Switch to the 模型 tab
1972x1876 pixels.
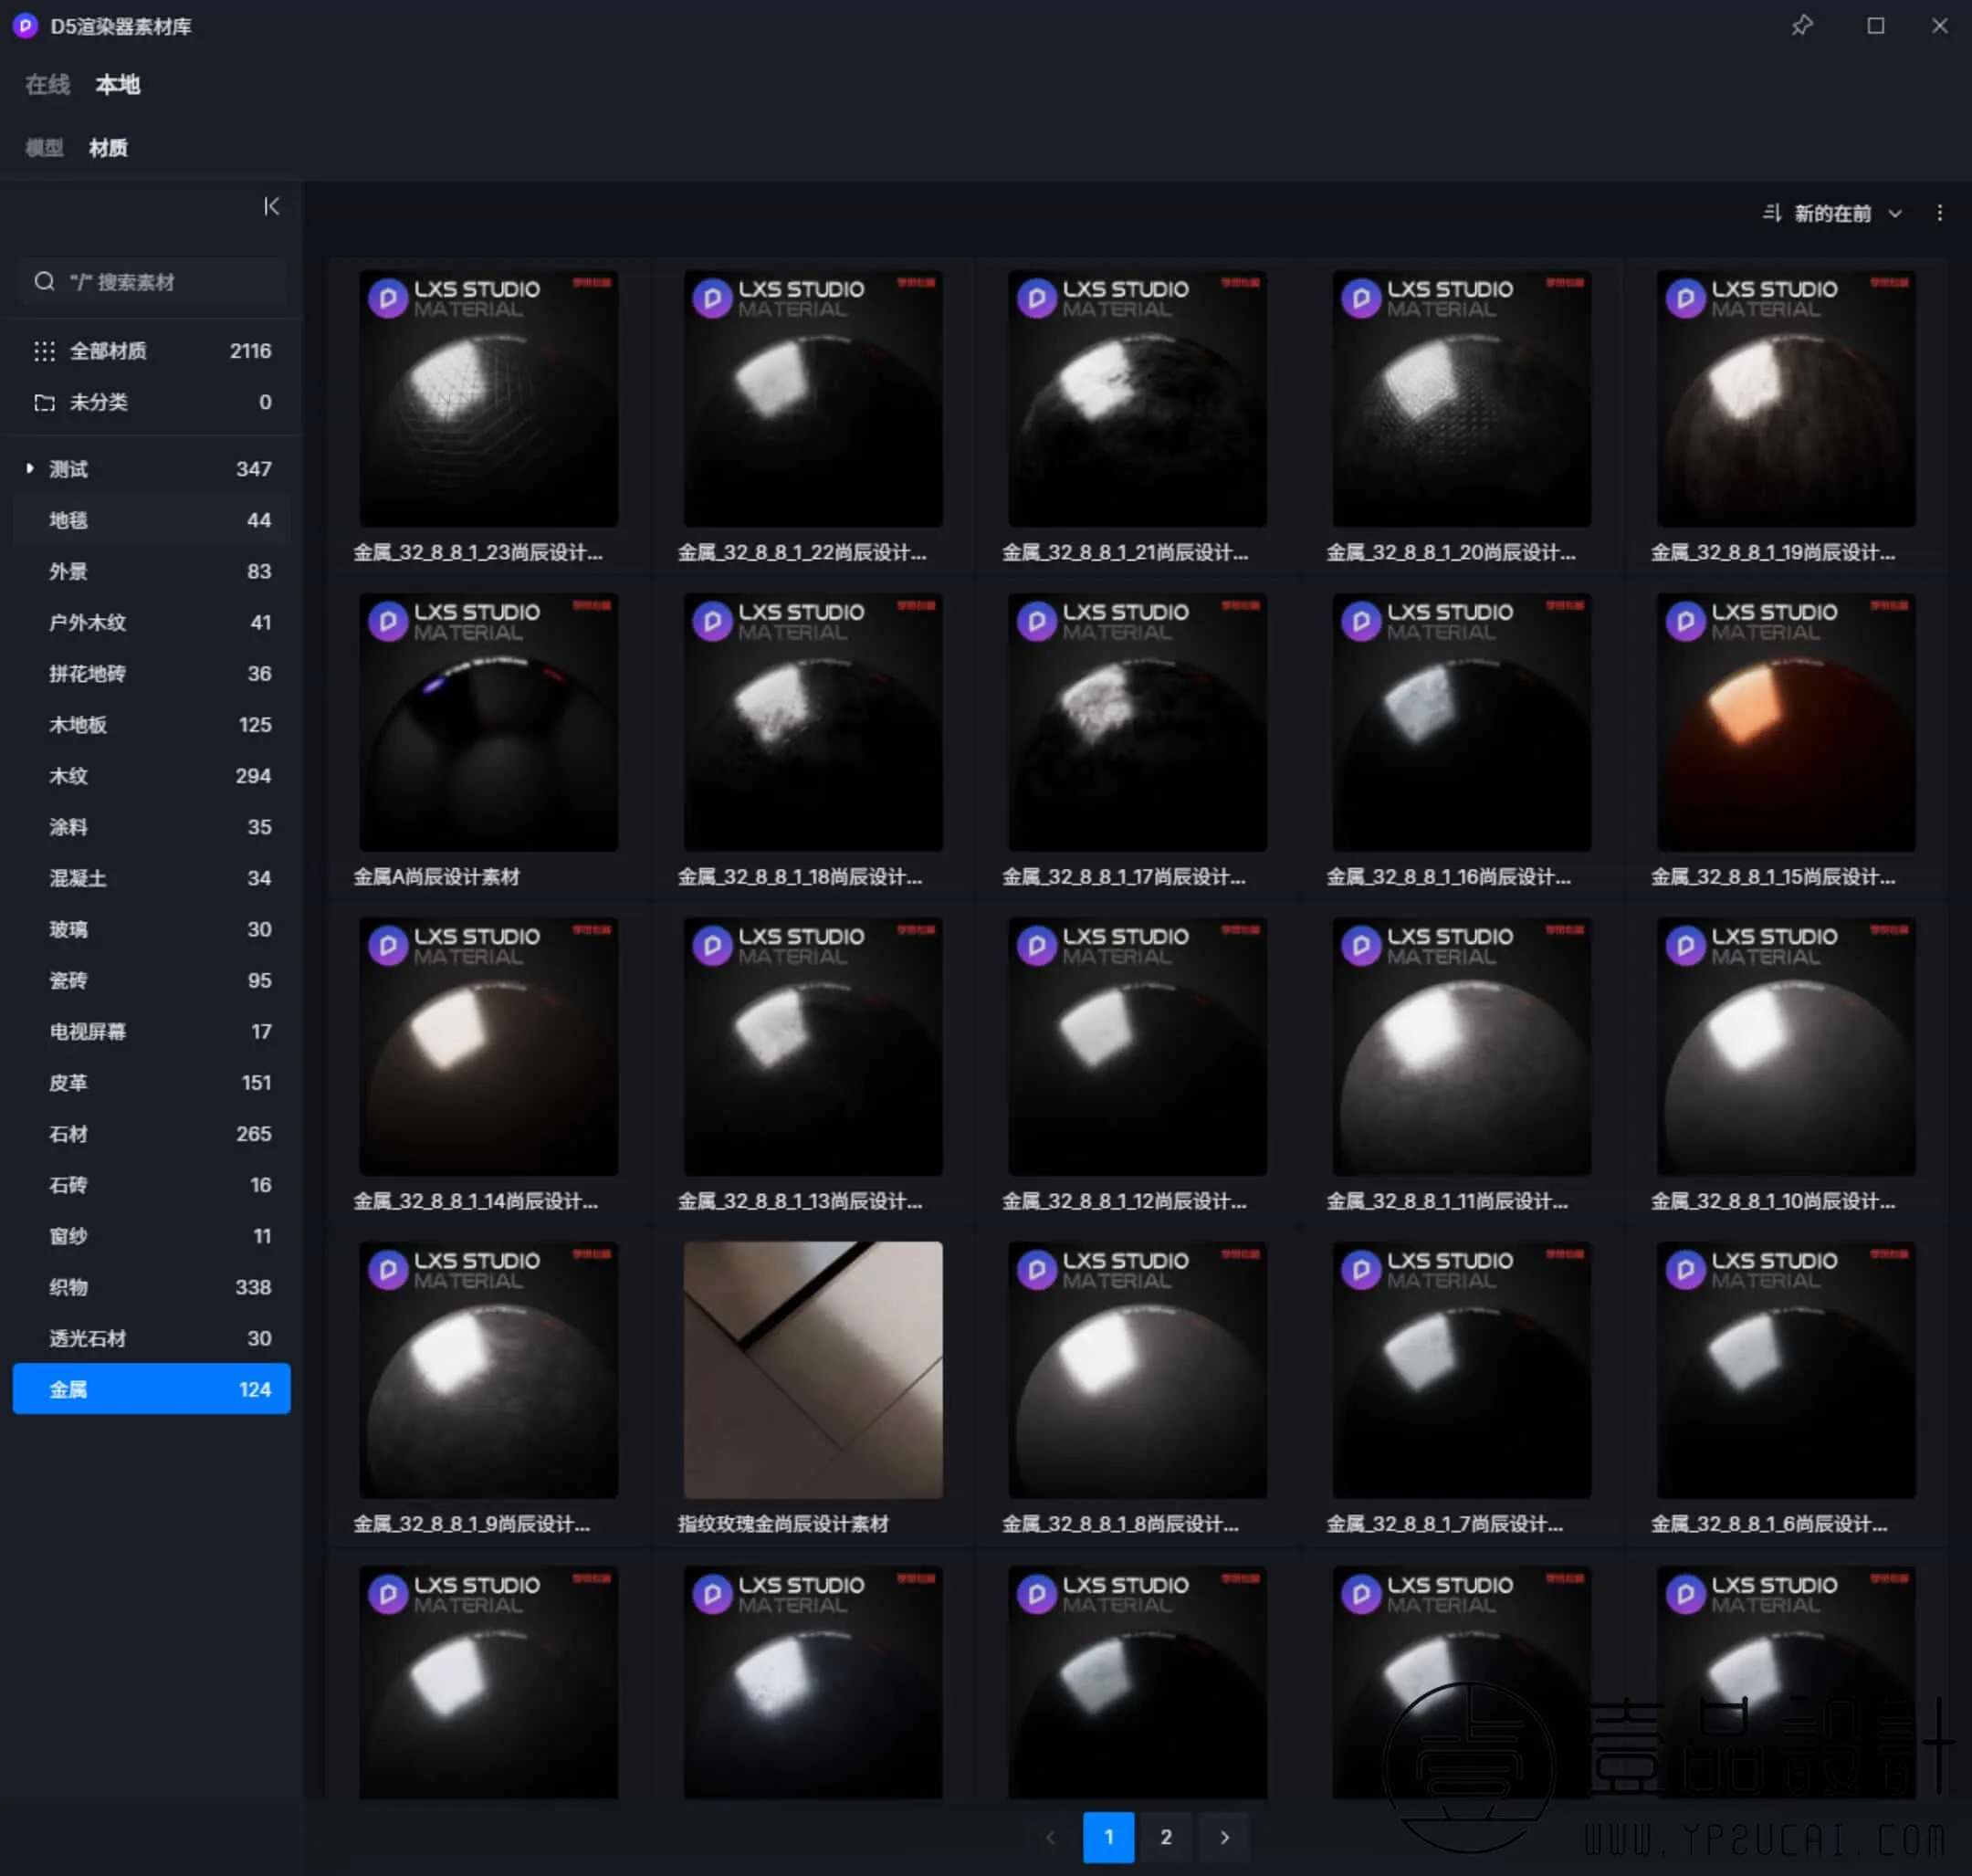[44, 148]
